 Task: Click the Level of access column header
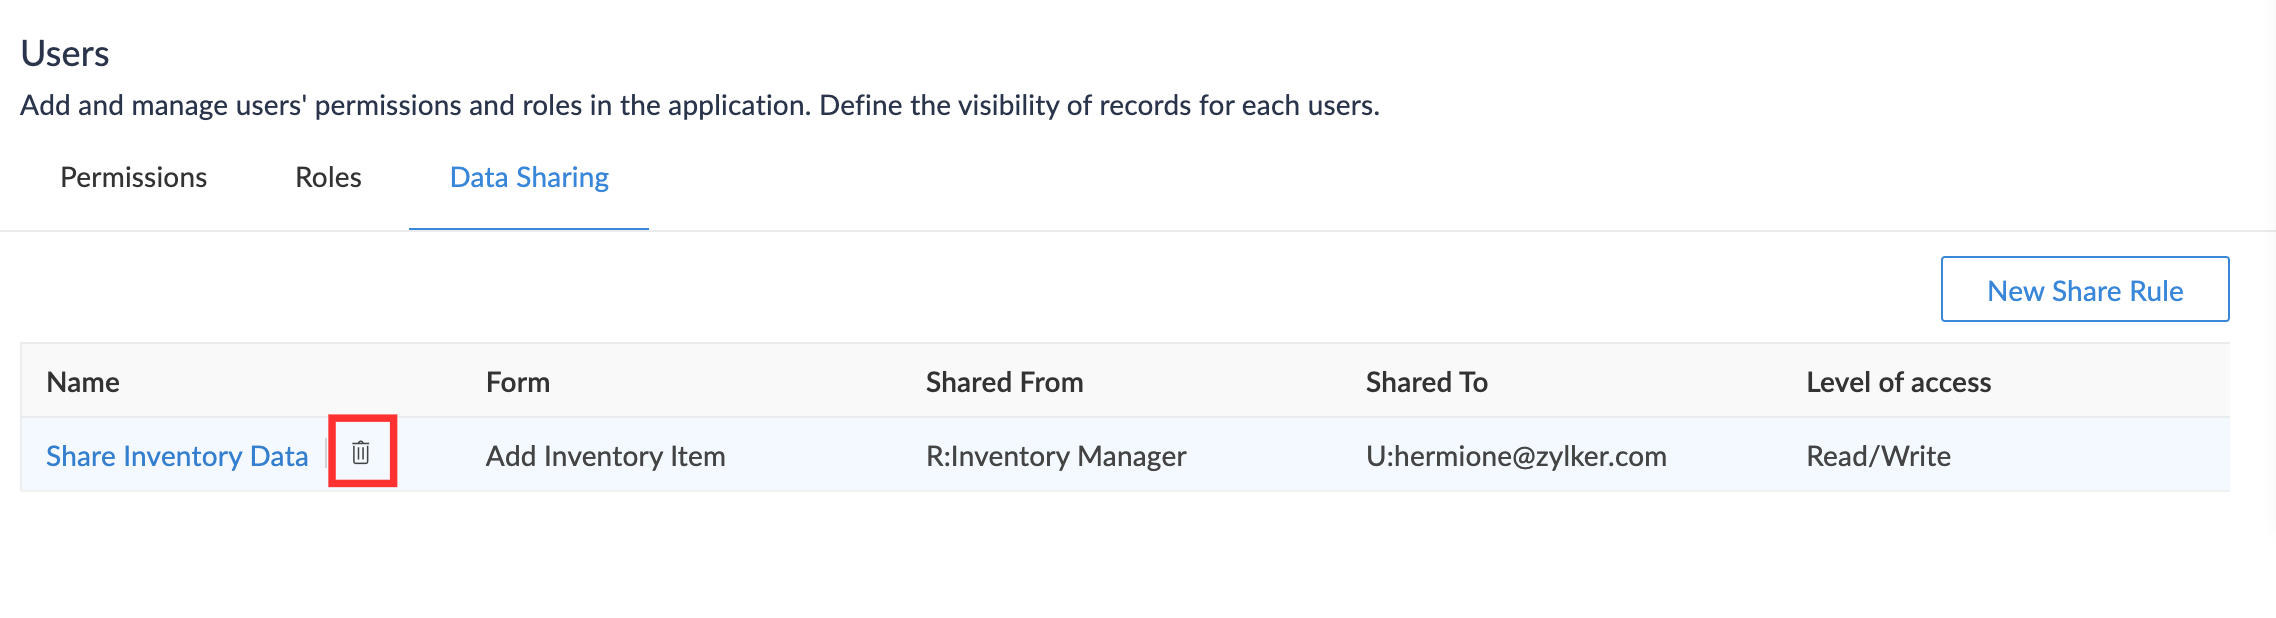pyautogui.click(x=1898, y=382)
